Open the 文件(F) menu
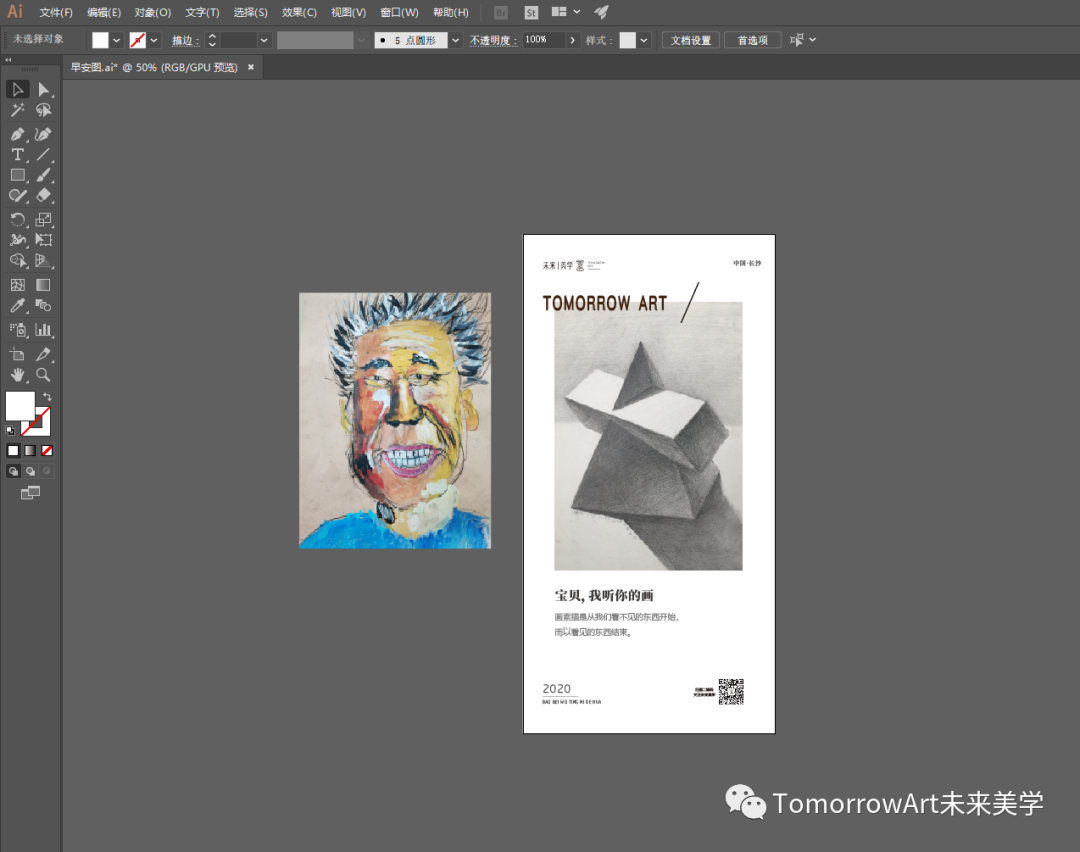 click(x=56, y=12)
